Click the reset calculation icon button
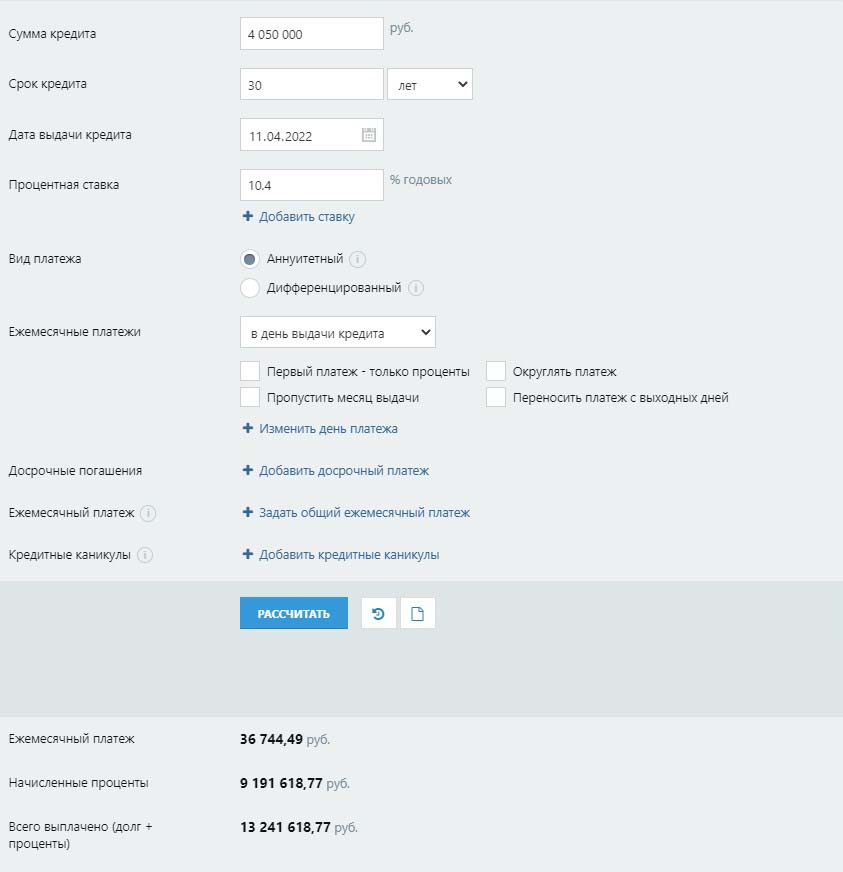This screenshot has width=843, height=872. [x=378, y=614]
